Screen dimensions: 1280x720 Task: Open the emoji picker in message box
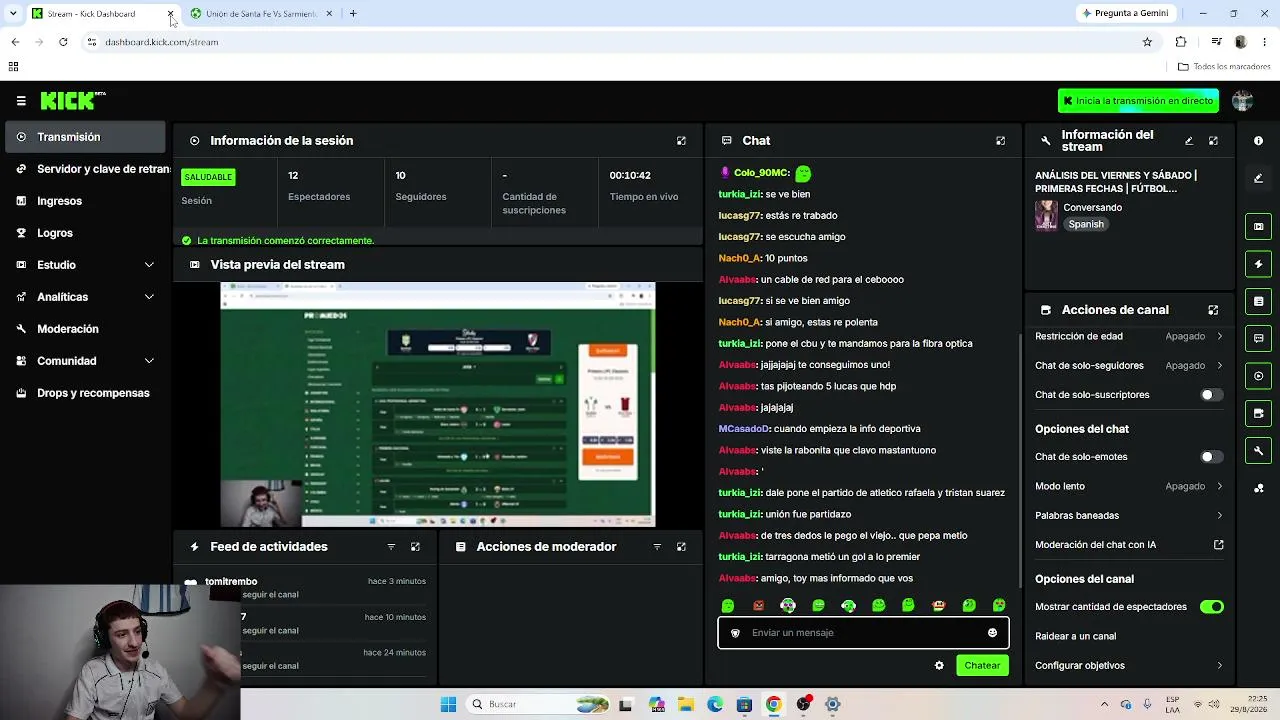click(992, 633)
